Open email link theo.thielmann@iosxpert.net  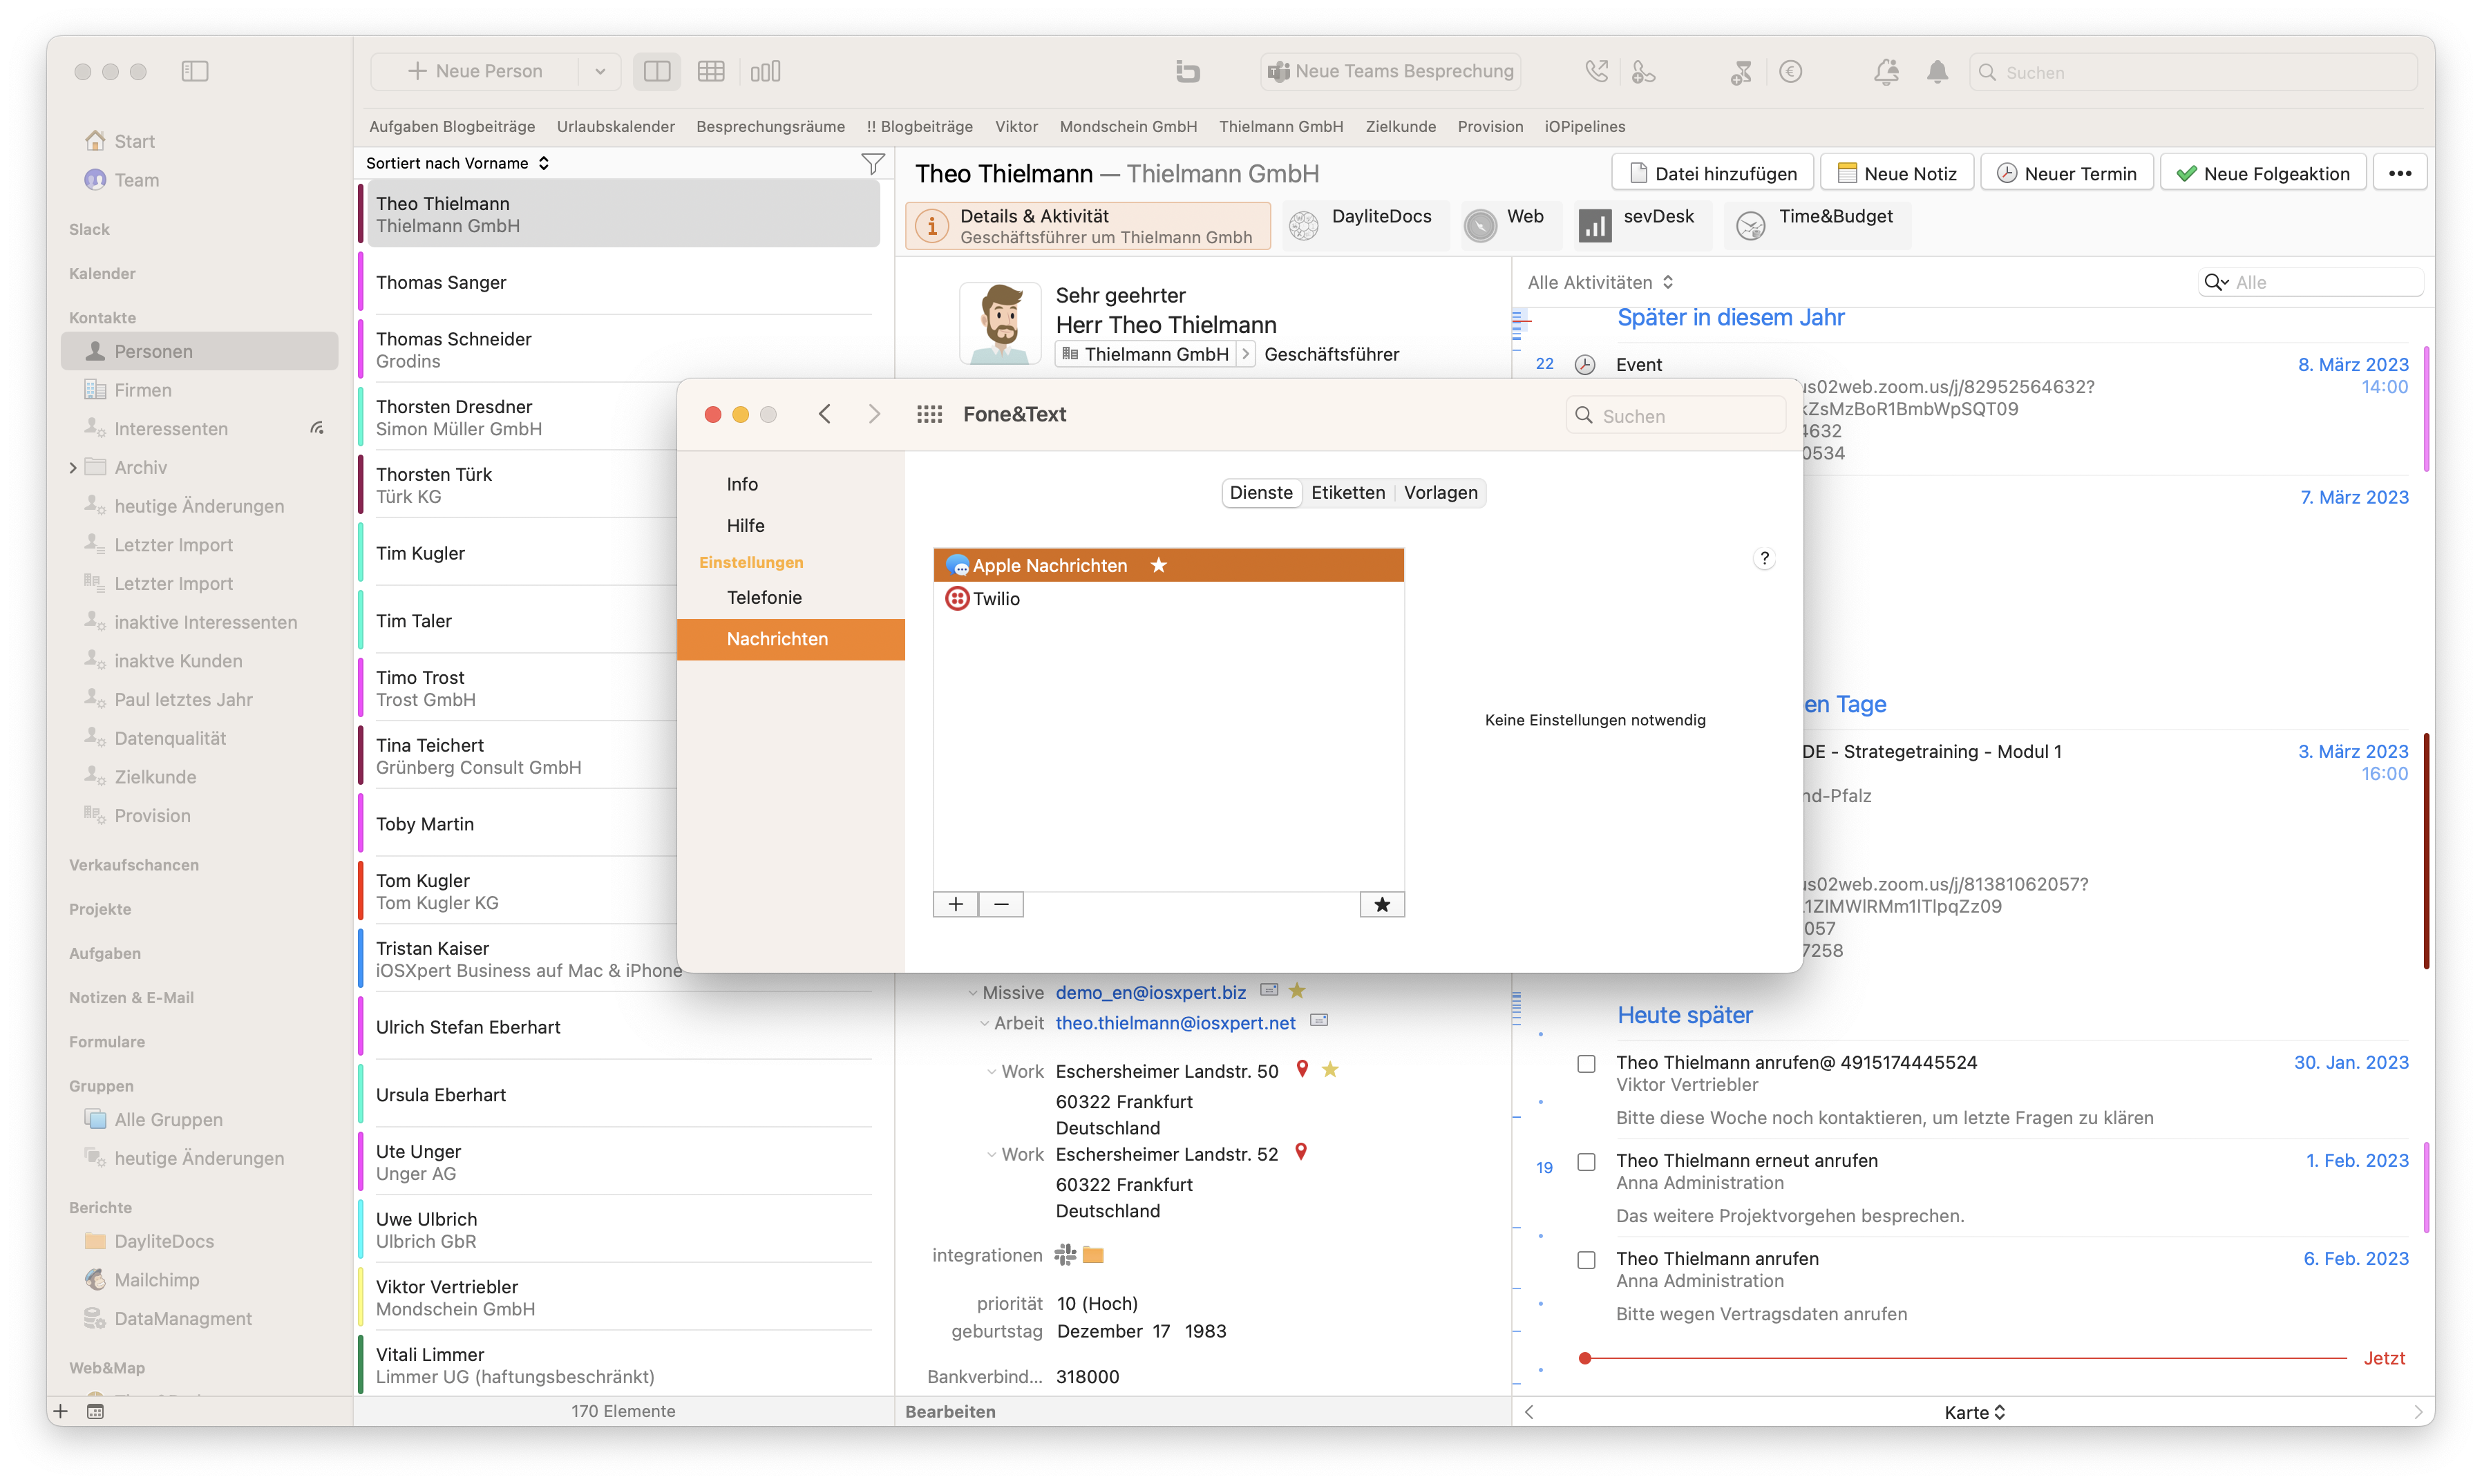pos(1175,1022)
